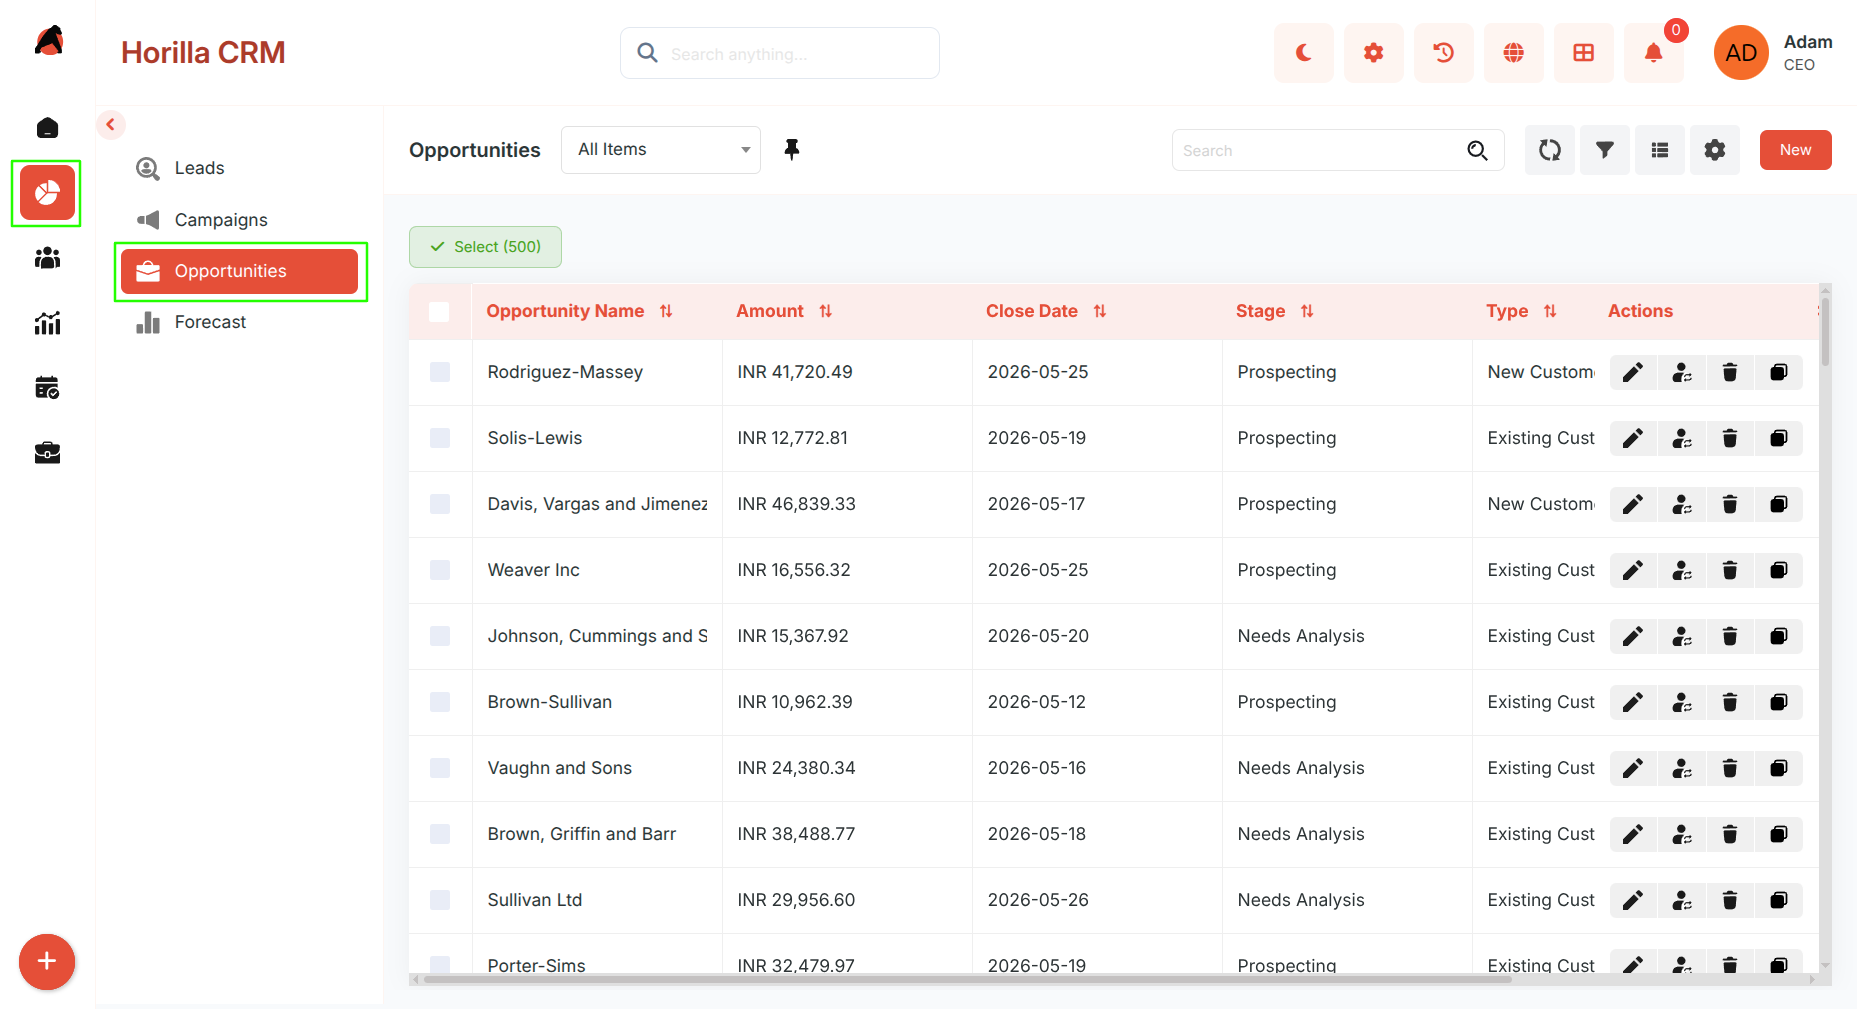Open the Adam CEO profile menu
Viewport: 1857px width, 1009px height.
[x=1774, y=53]
